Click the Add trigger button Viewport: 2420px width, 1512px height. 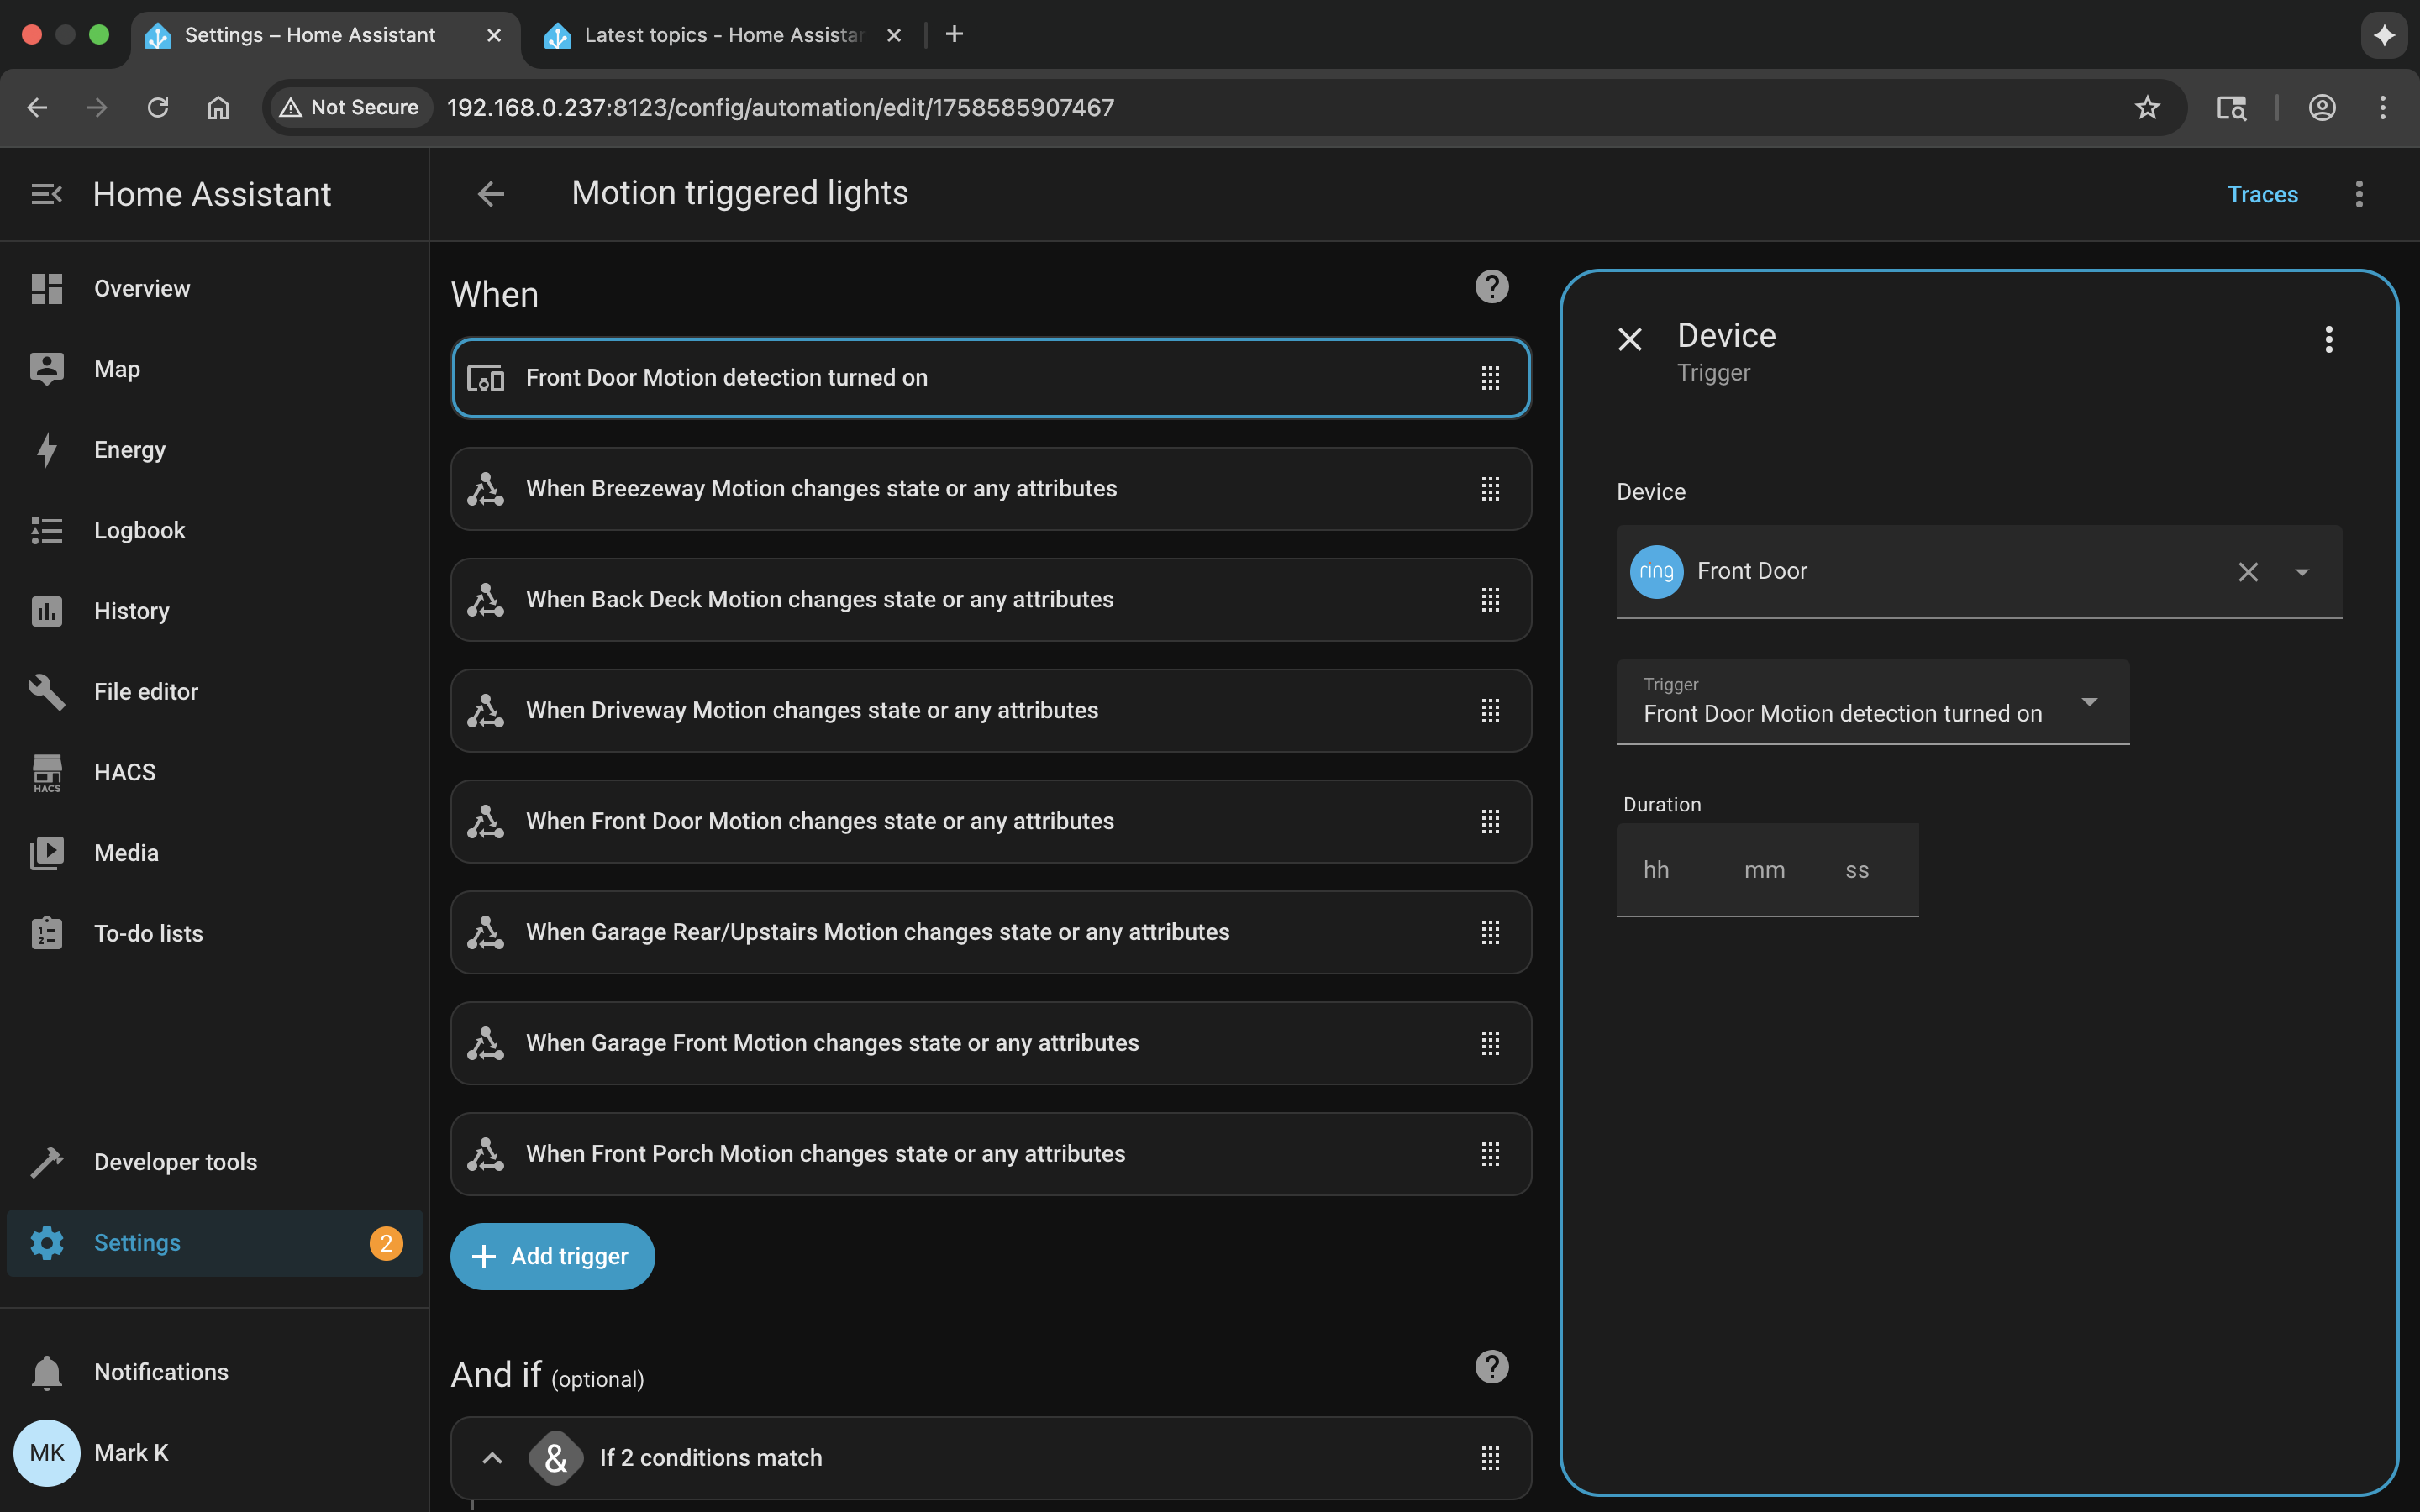(x=552, y=1256)
